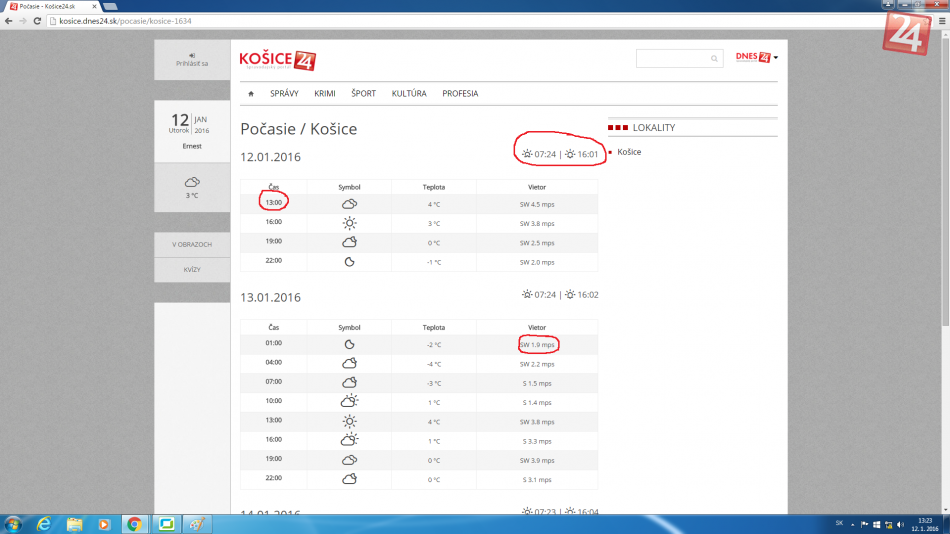Screen dimensions: 950x534
Task: Click the Košice 24 site logo
Action: (x=277, y=60)
